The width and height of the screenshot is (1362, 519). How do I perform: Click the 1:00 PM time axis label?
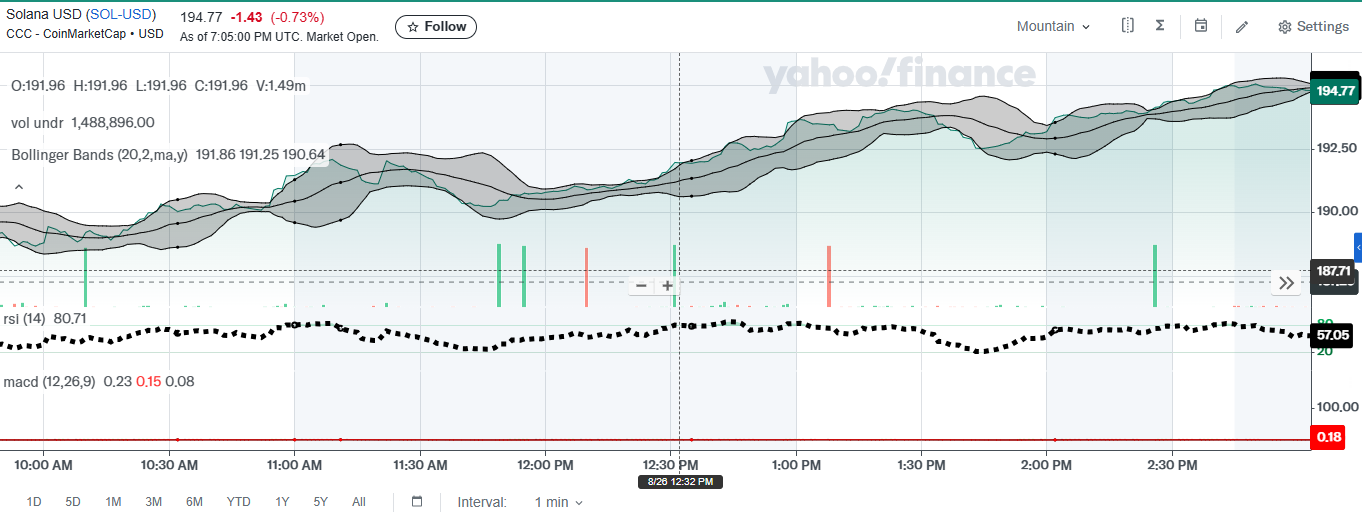(x=797, y=465)
